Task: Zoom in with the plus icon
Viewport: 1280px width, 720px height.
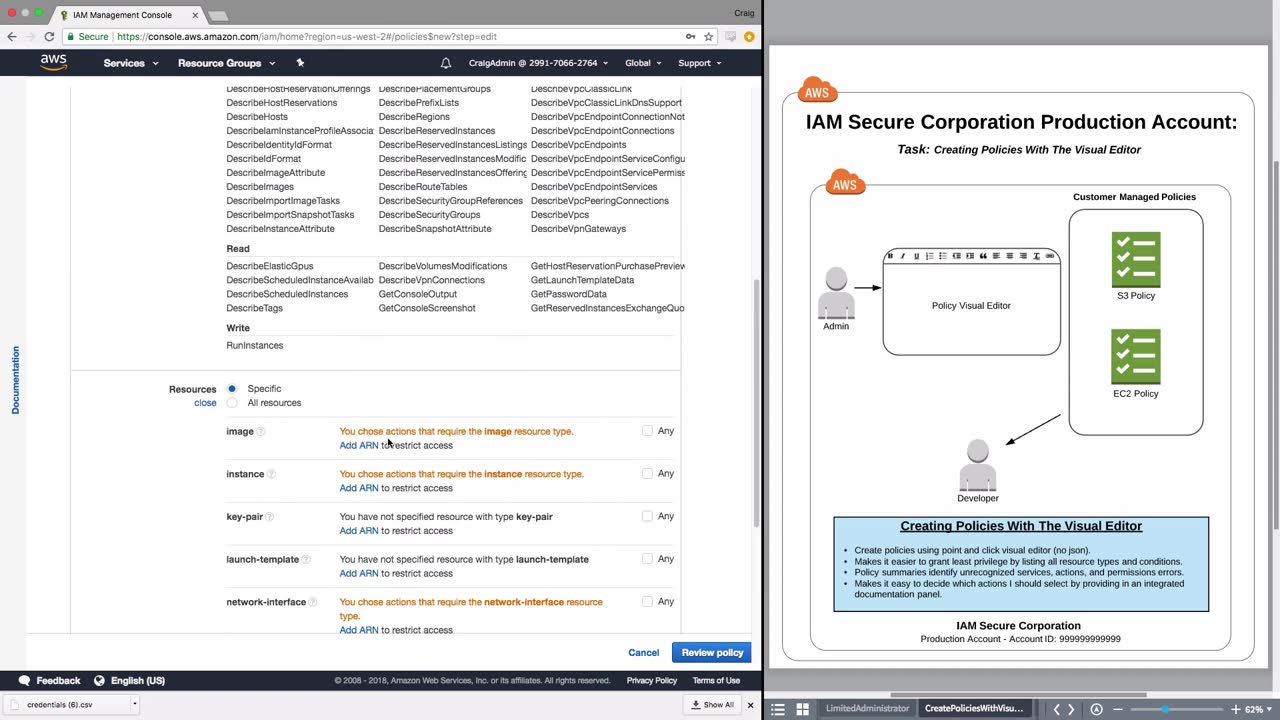Action: point(1236,709)
